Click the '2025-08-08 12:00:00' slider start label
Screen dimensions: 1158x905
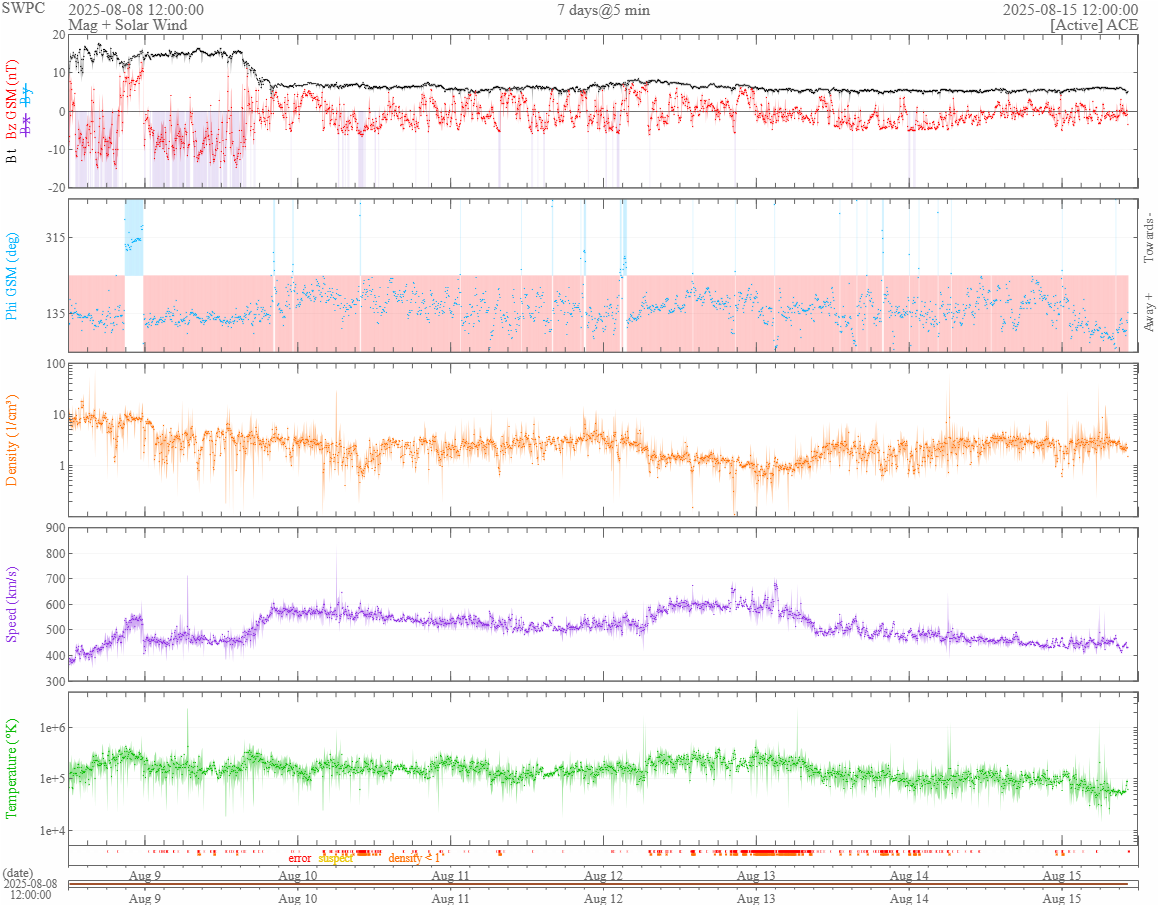[30, 889]
